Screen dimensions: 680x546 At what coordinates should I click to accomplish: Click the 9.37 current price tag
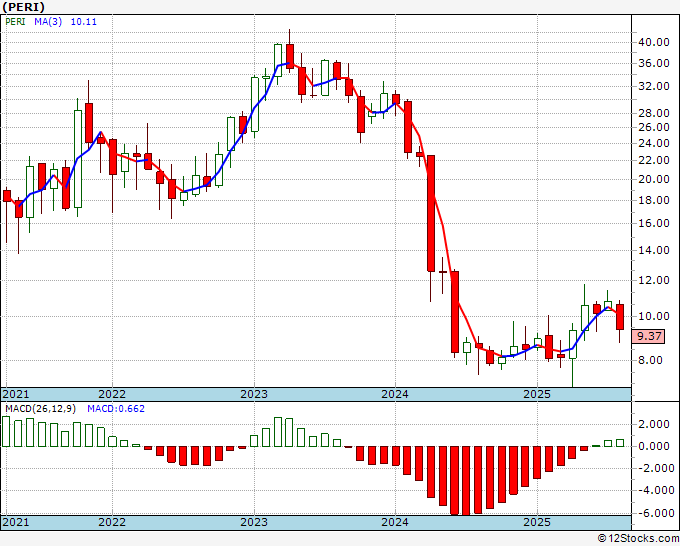click(x=648, y=336)
